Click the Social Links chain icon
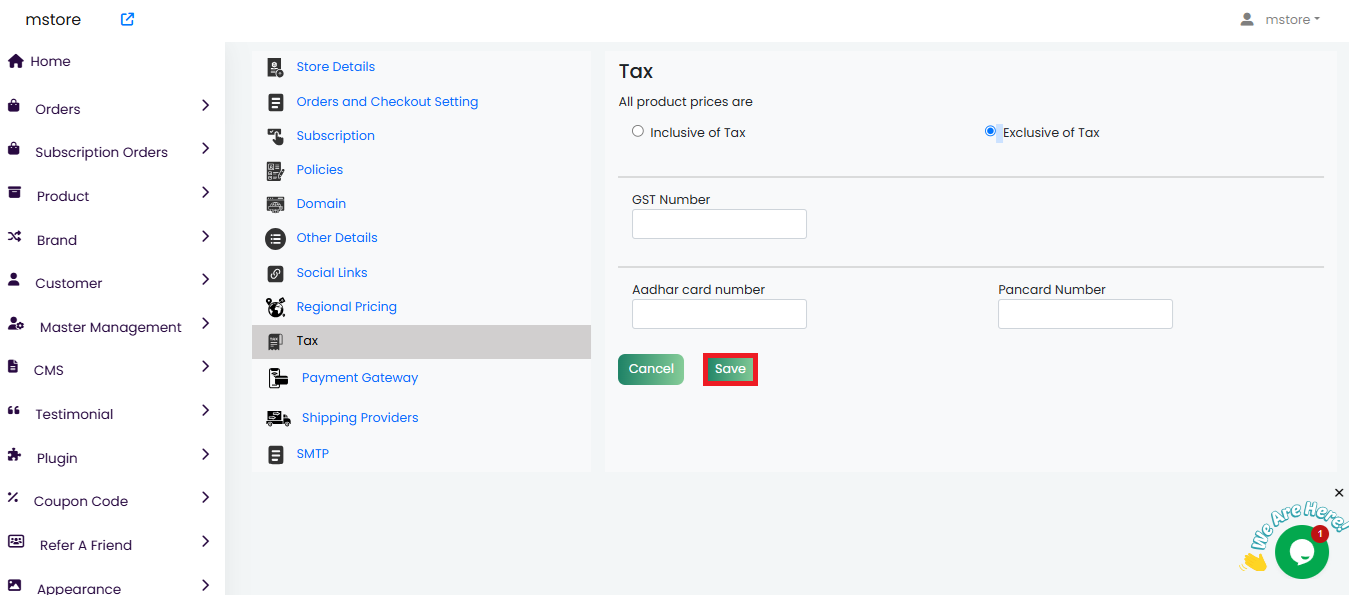 tap(275, 273)
